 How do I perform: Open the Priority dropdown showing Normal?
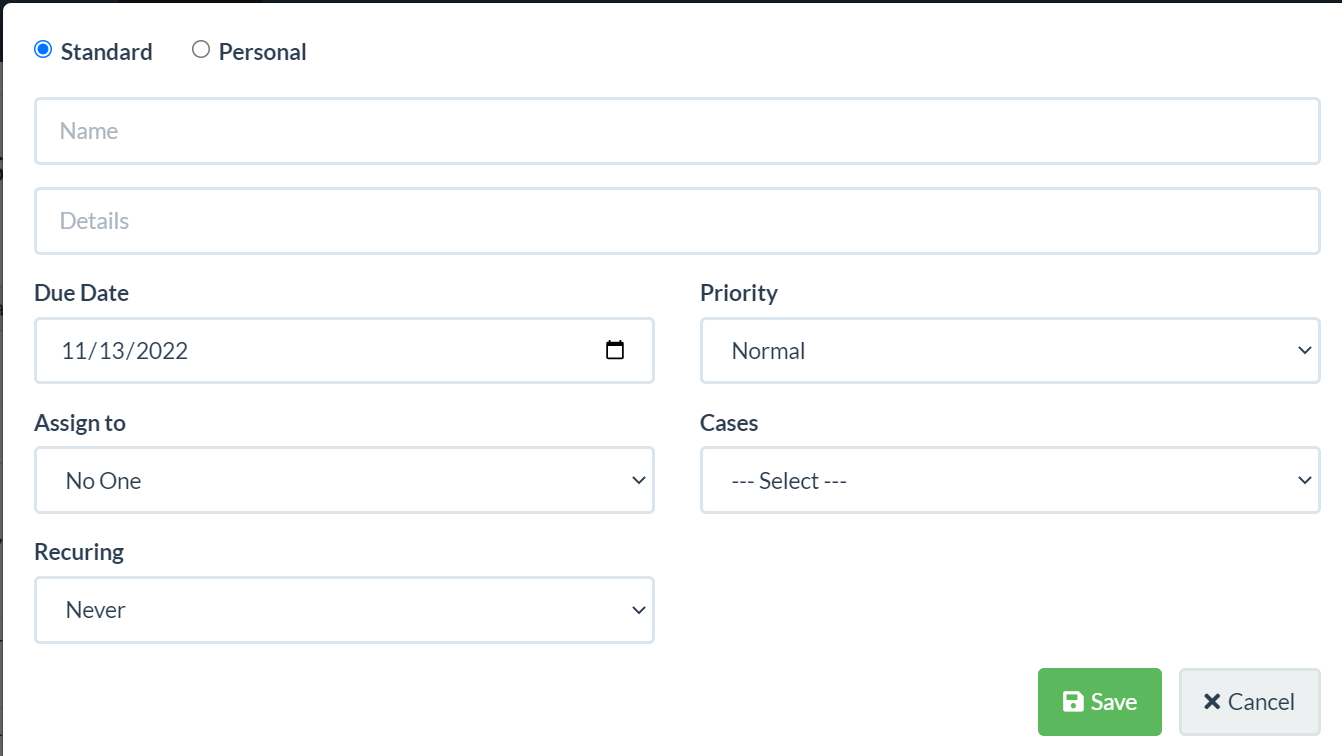click(x=1010, y=350)
